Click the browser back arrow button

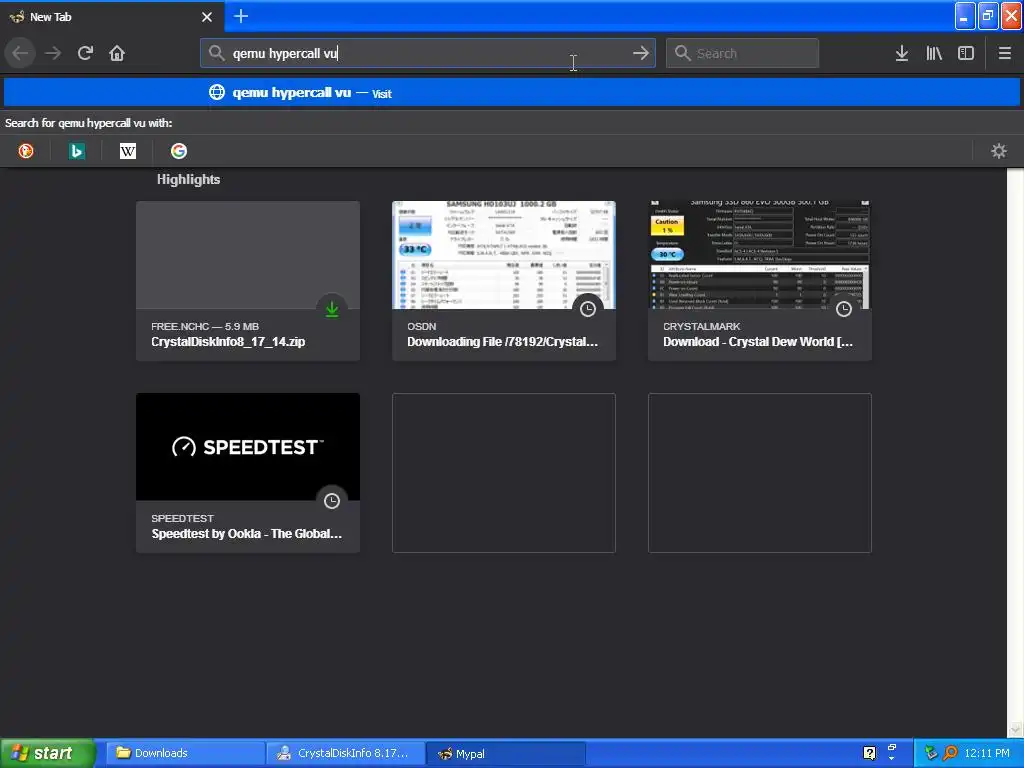click(20, 54)
